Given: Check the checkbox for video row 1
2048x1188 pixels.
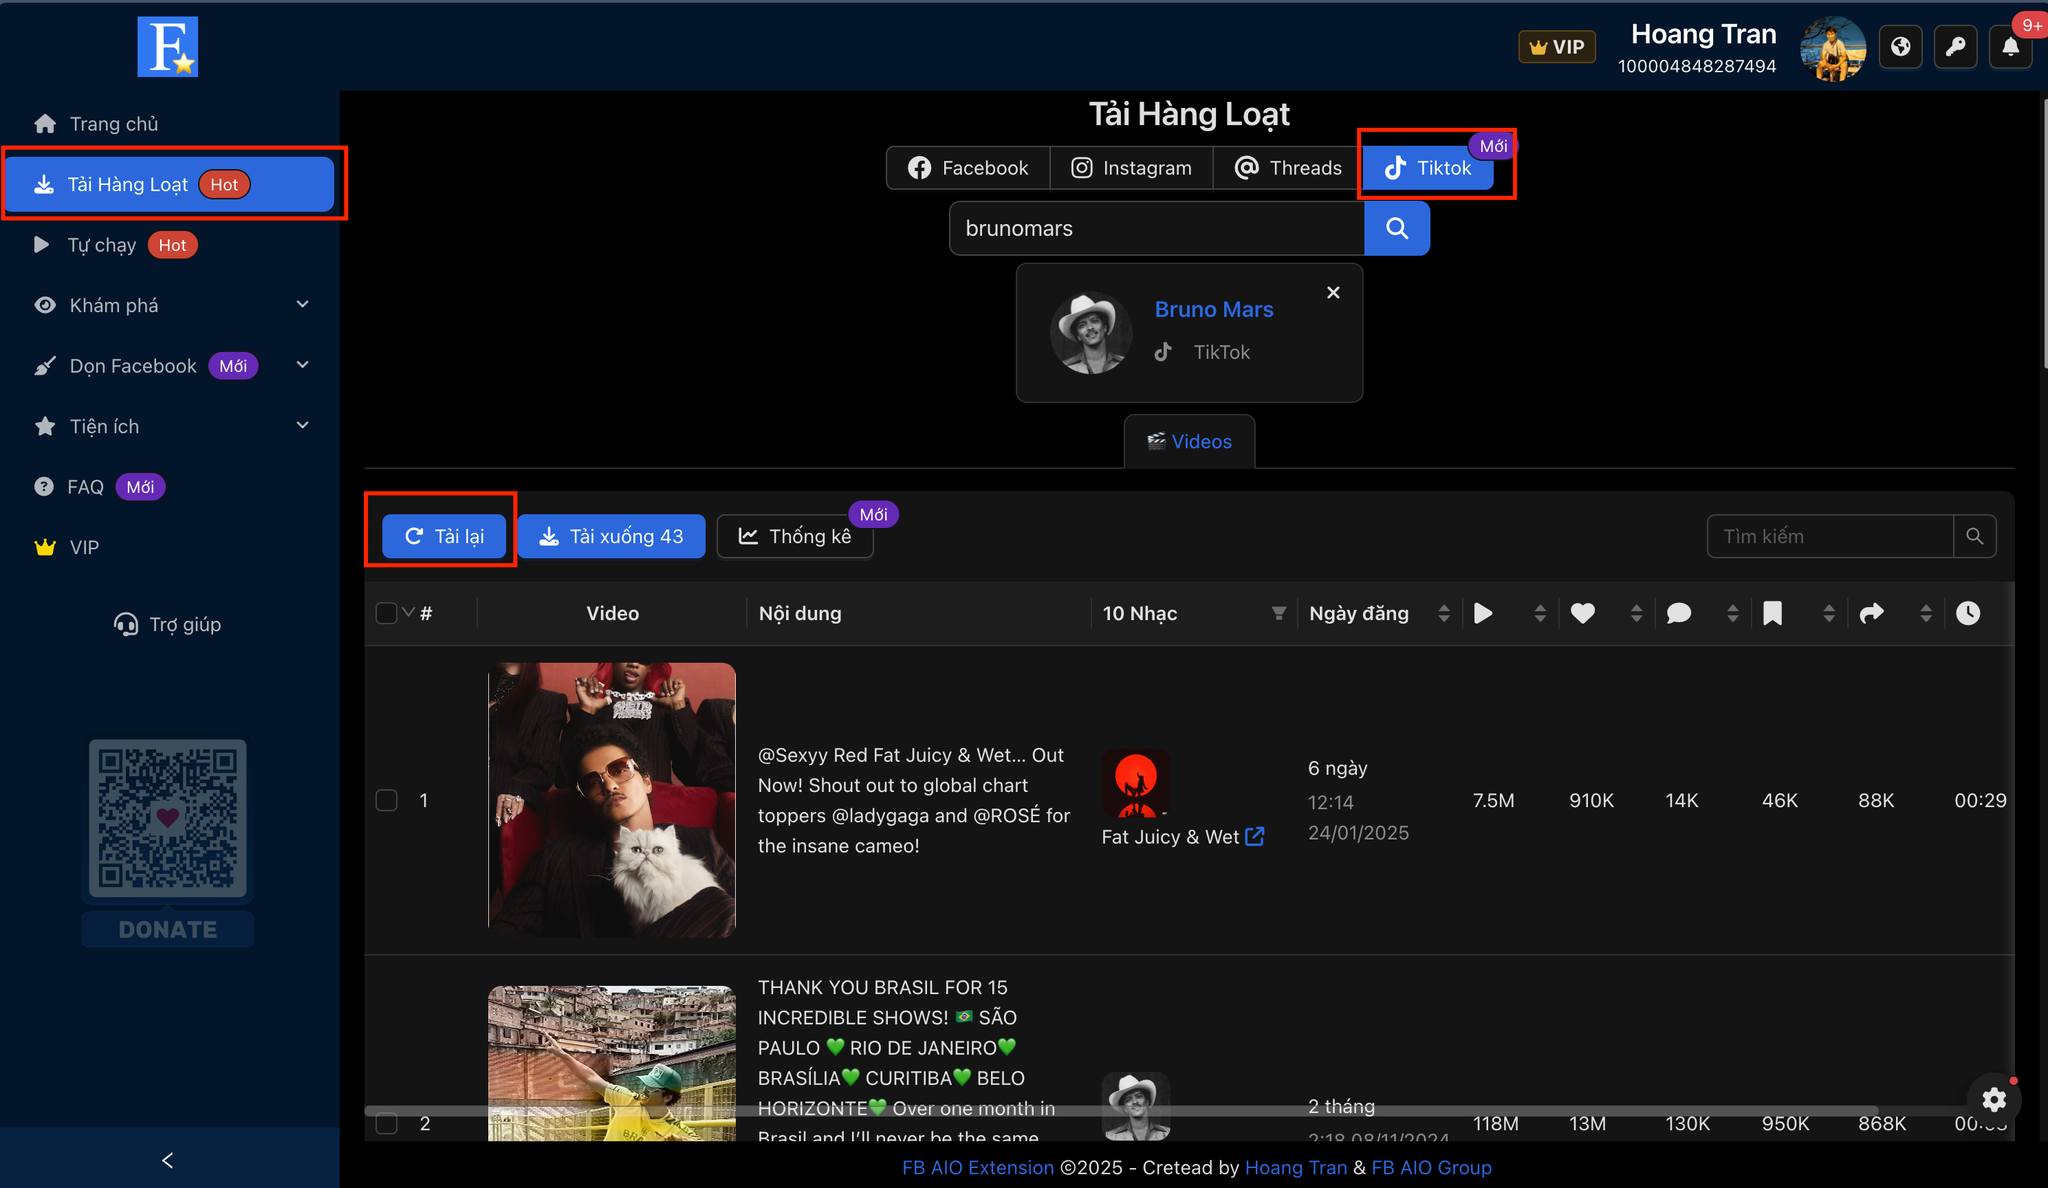Looking at the screenshot, I should click(x=386, y=800).
